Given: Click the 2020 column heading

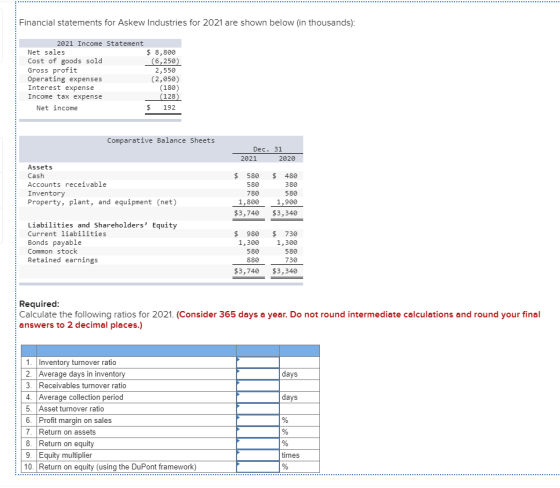Looking at the screenshot, I should pos(287,158).
